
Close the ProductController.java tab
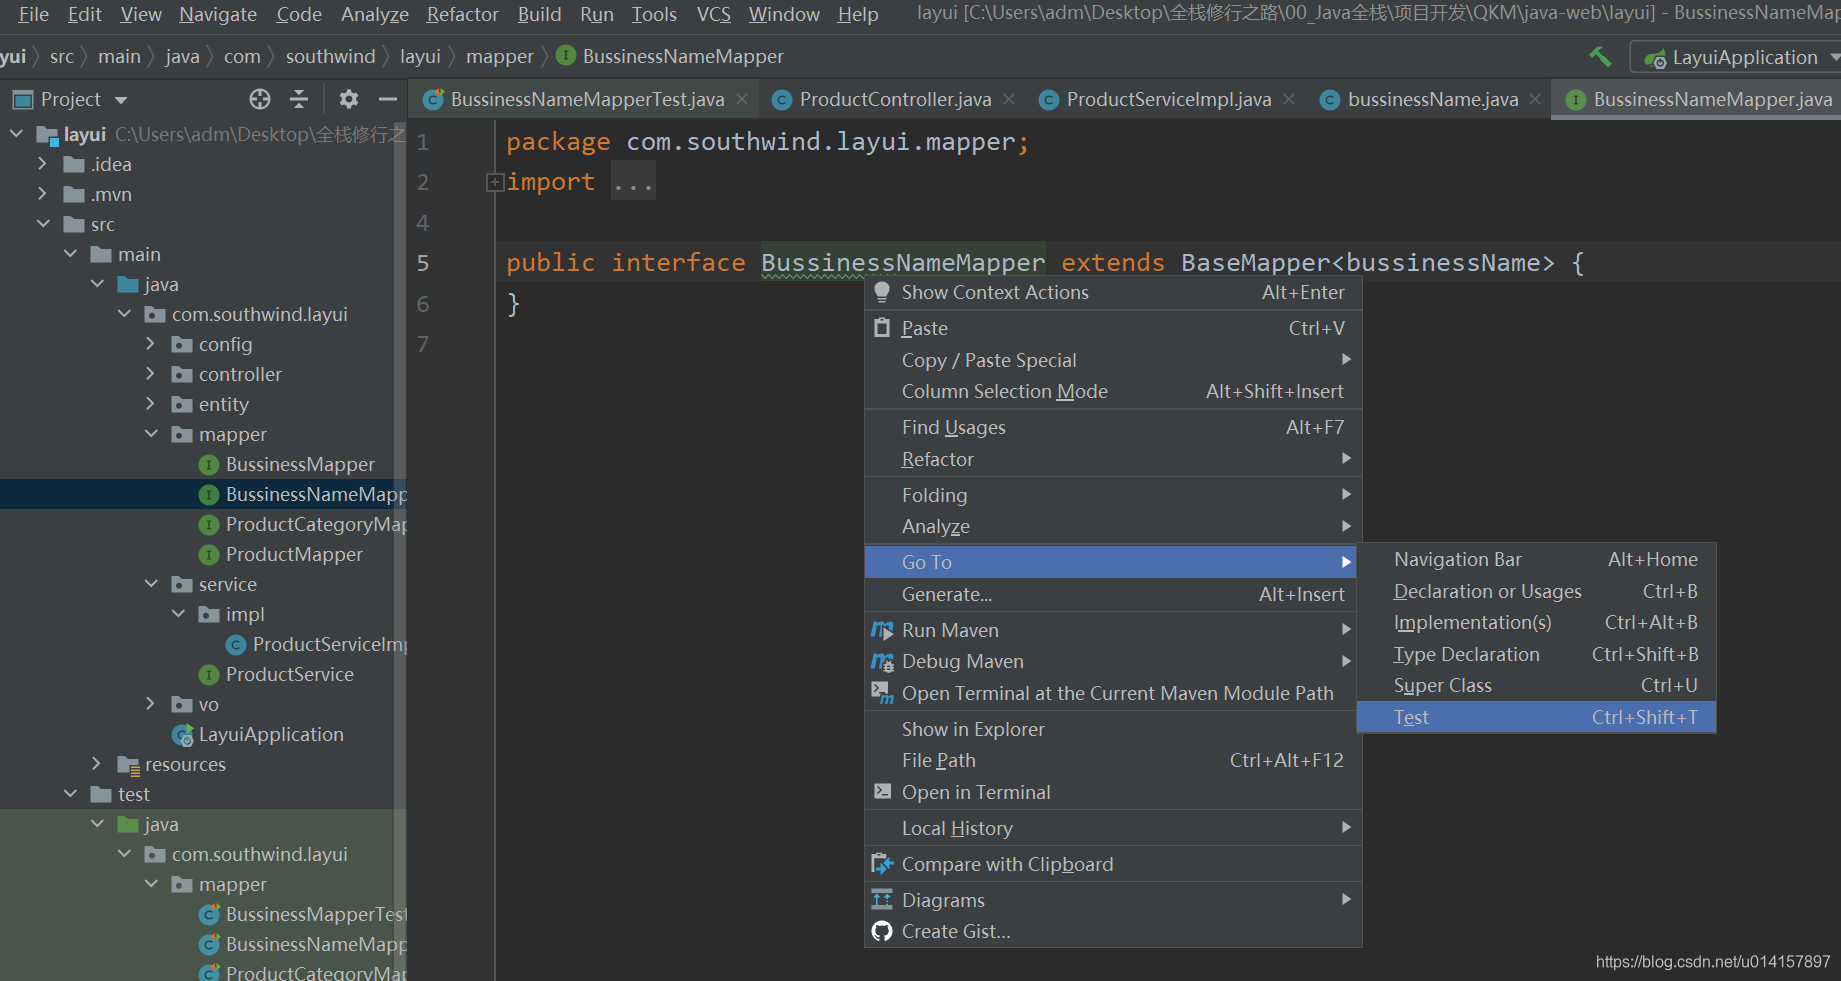pyautogui.click(x=1009, y=99)
